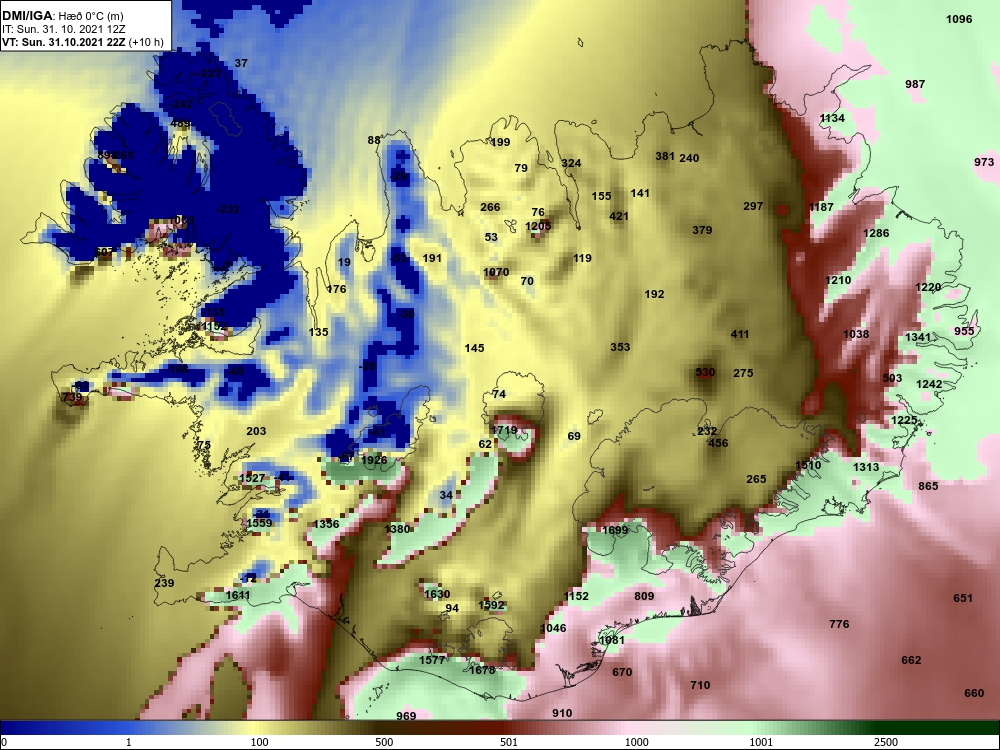Image resolution: width=1000 pixels, height=750 pixels.
Task: Click the map value '809'
Action: coord(644,596)
